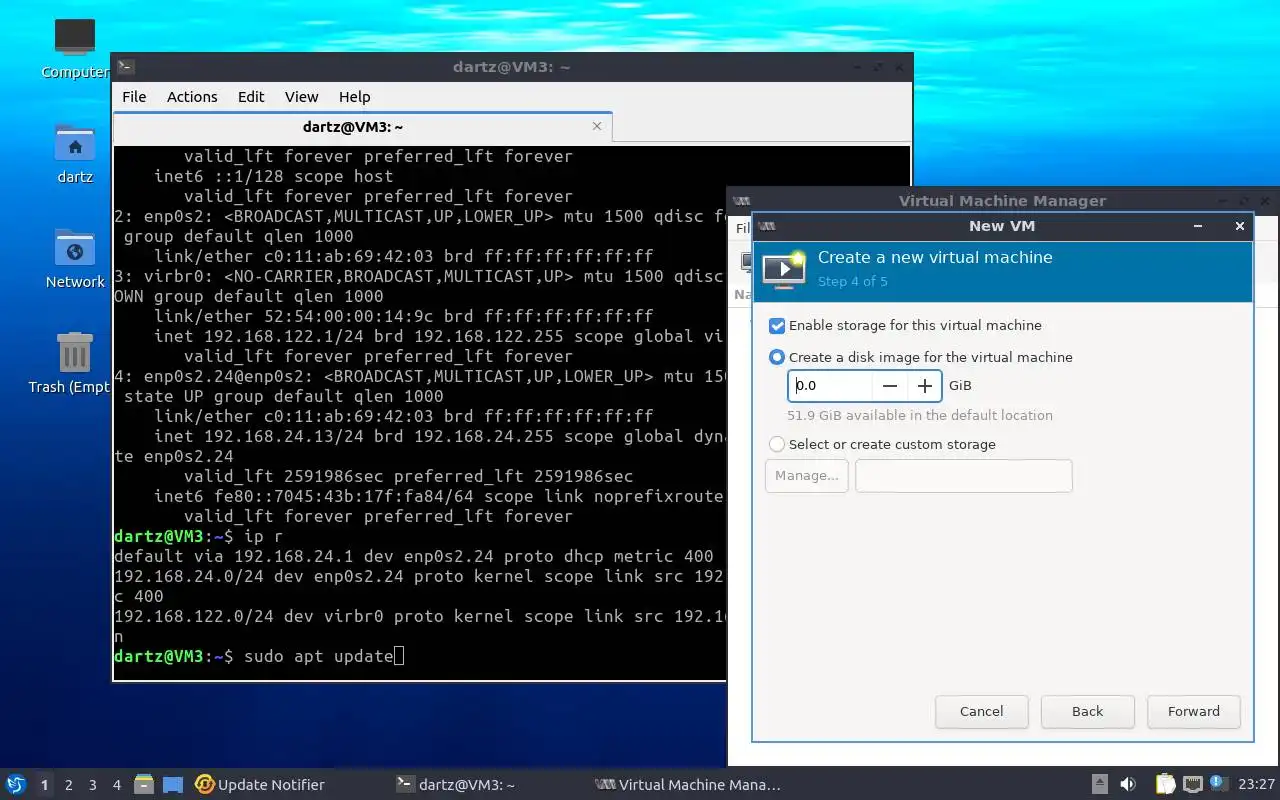Image resolution: width=1280 pixels, height=800 pixels.
Task: Launch file manager from the panel
Action: pyautogui.click(x=144, y=785)
